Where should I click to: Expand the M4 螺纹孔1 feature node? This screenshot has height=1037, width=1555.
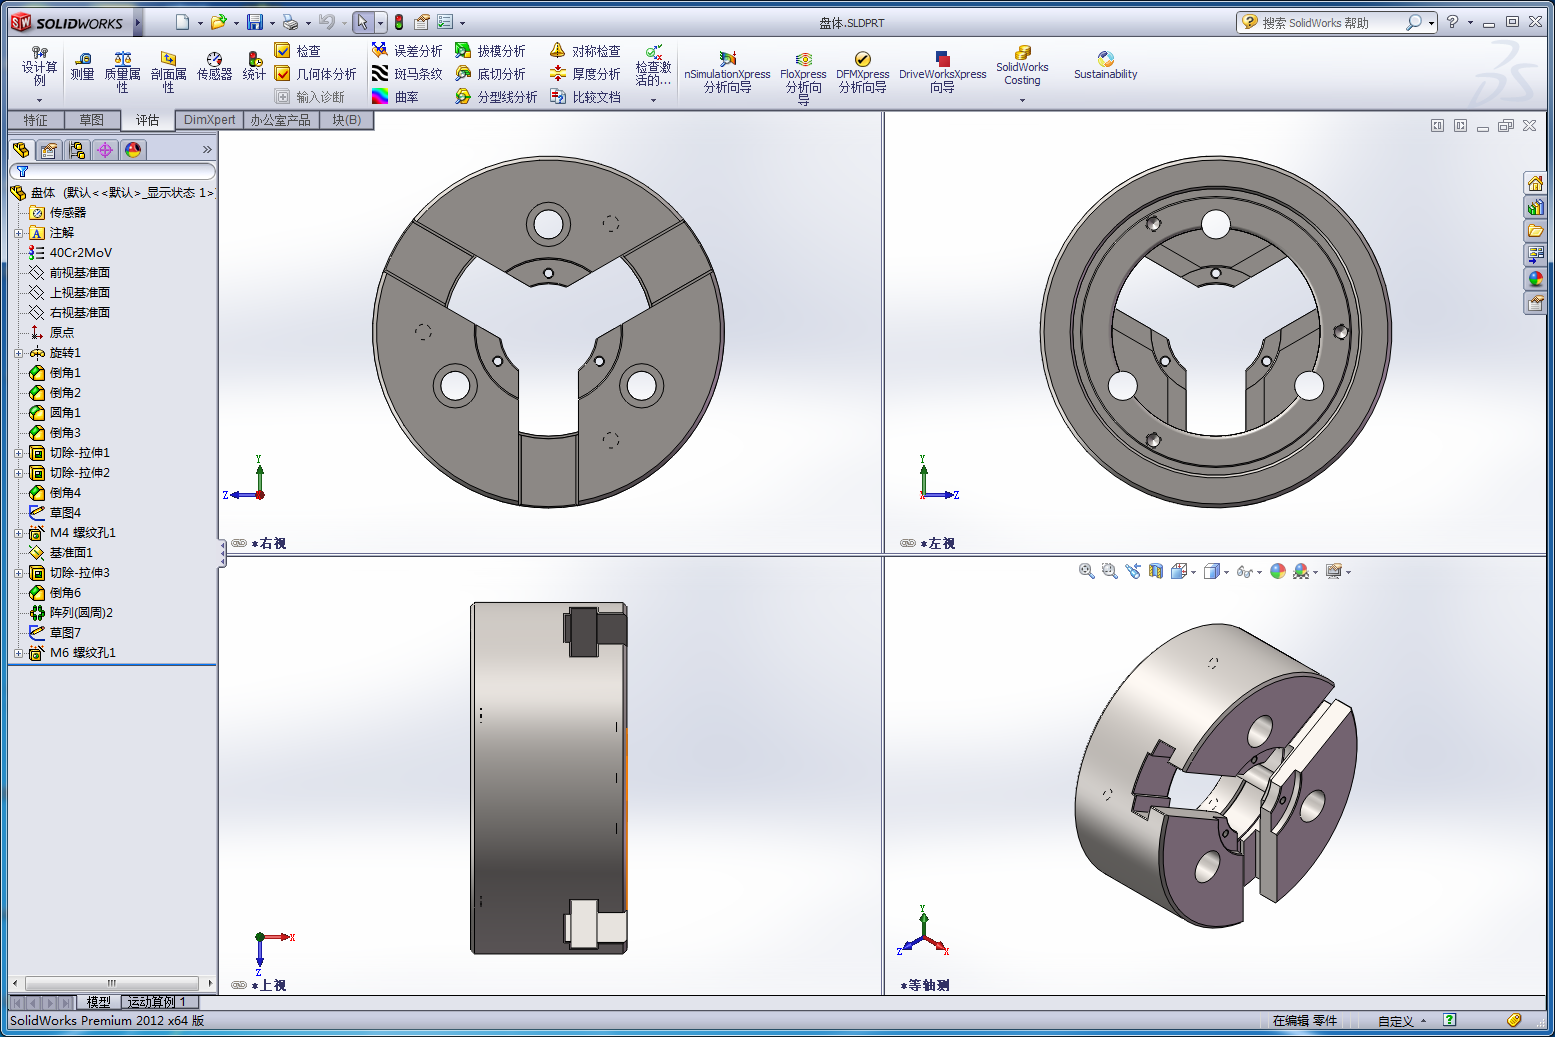18,533
